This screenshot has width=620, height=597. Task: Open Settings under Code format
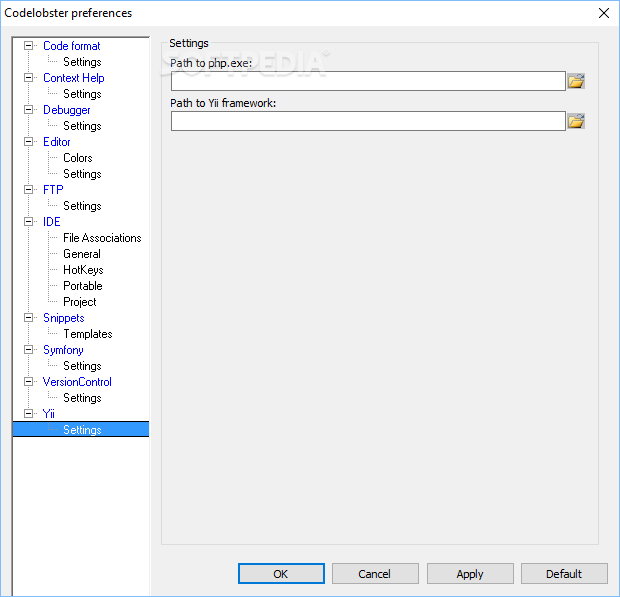pos(82,62)
